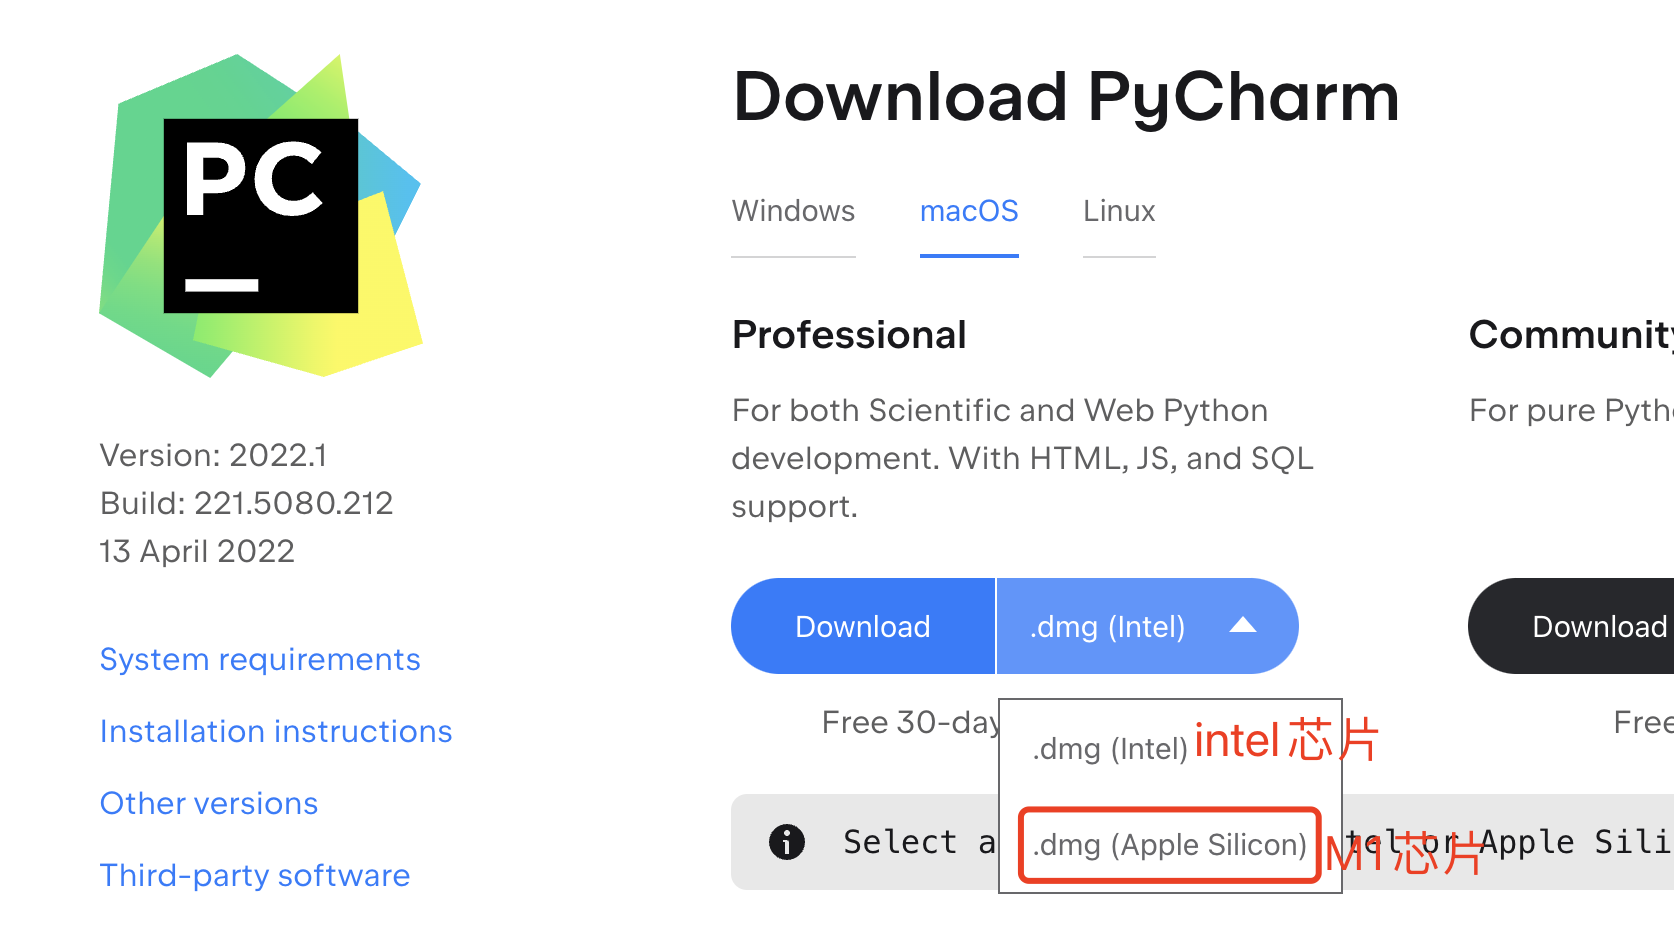
Task: Click the highlighted Apple Silicon option box
Action: click(x=1168, y=845)
